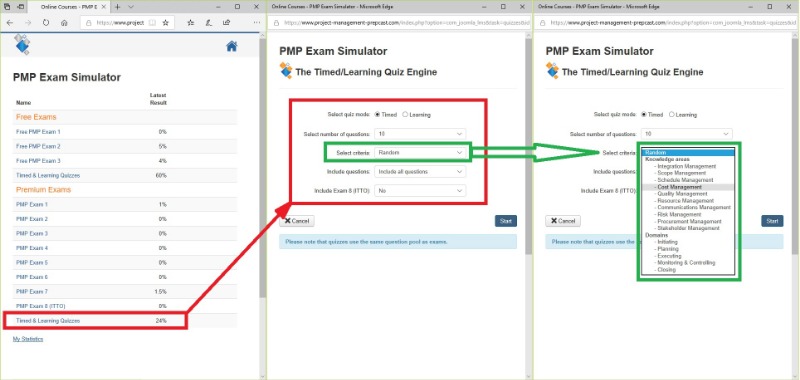Open PMP Exam 1 premium exam
Image resolution: width=800 pixels, height=380 pixels.
click(x=32, y=205)
